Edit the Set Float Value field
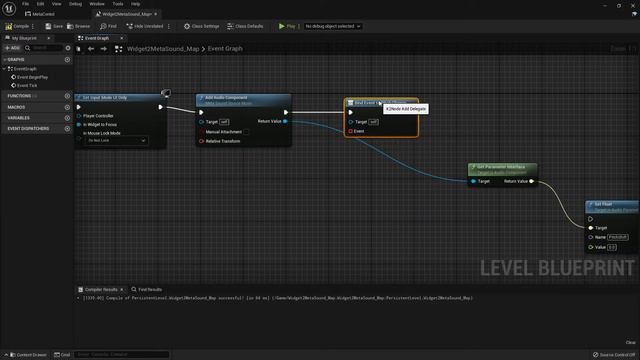 pos(611,247)
